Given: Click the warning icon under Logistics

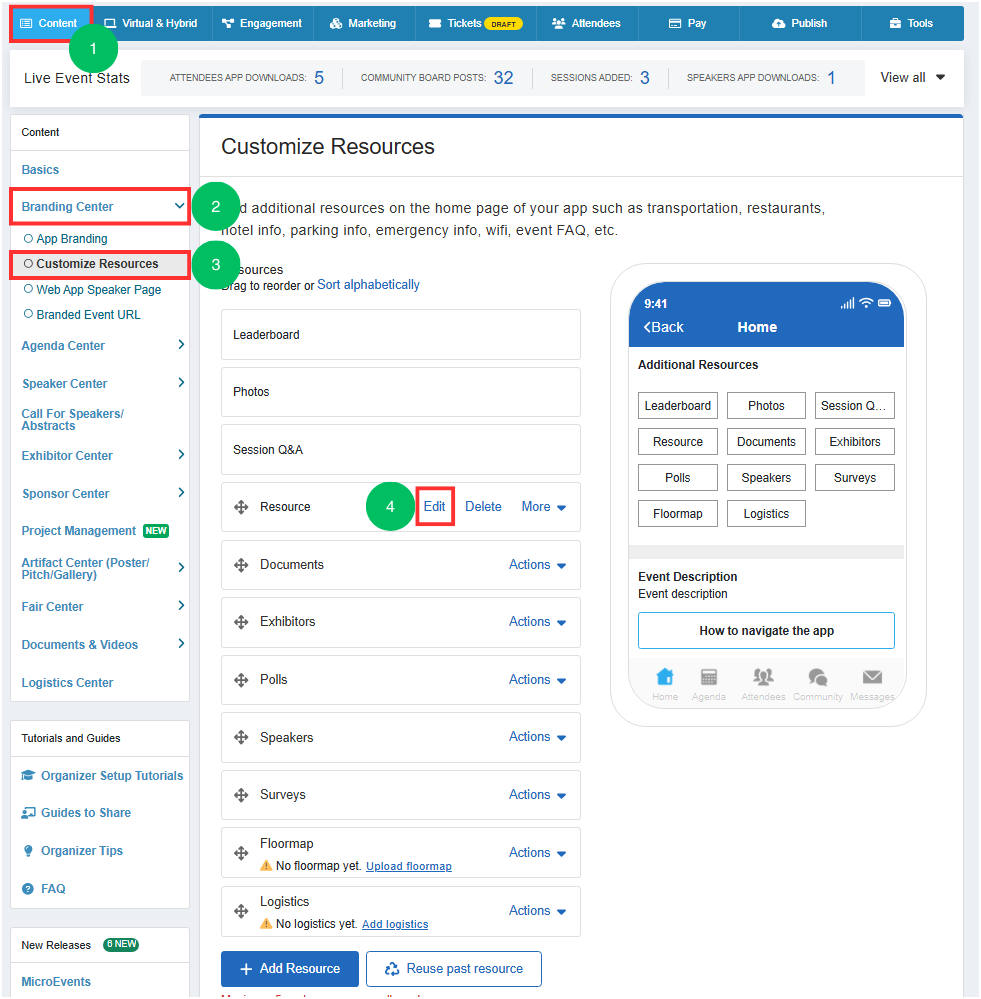Looking at the screenshot, I should click(266, 924).
